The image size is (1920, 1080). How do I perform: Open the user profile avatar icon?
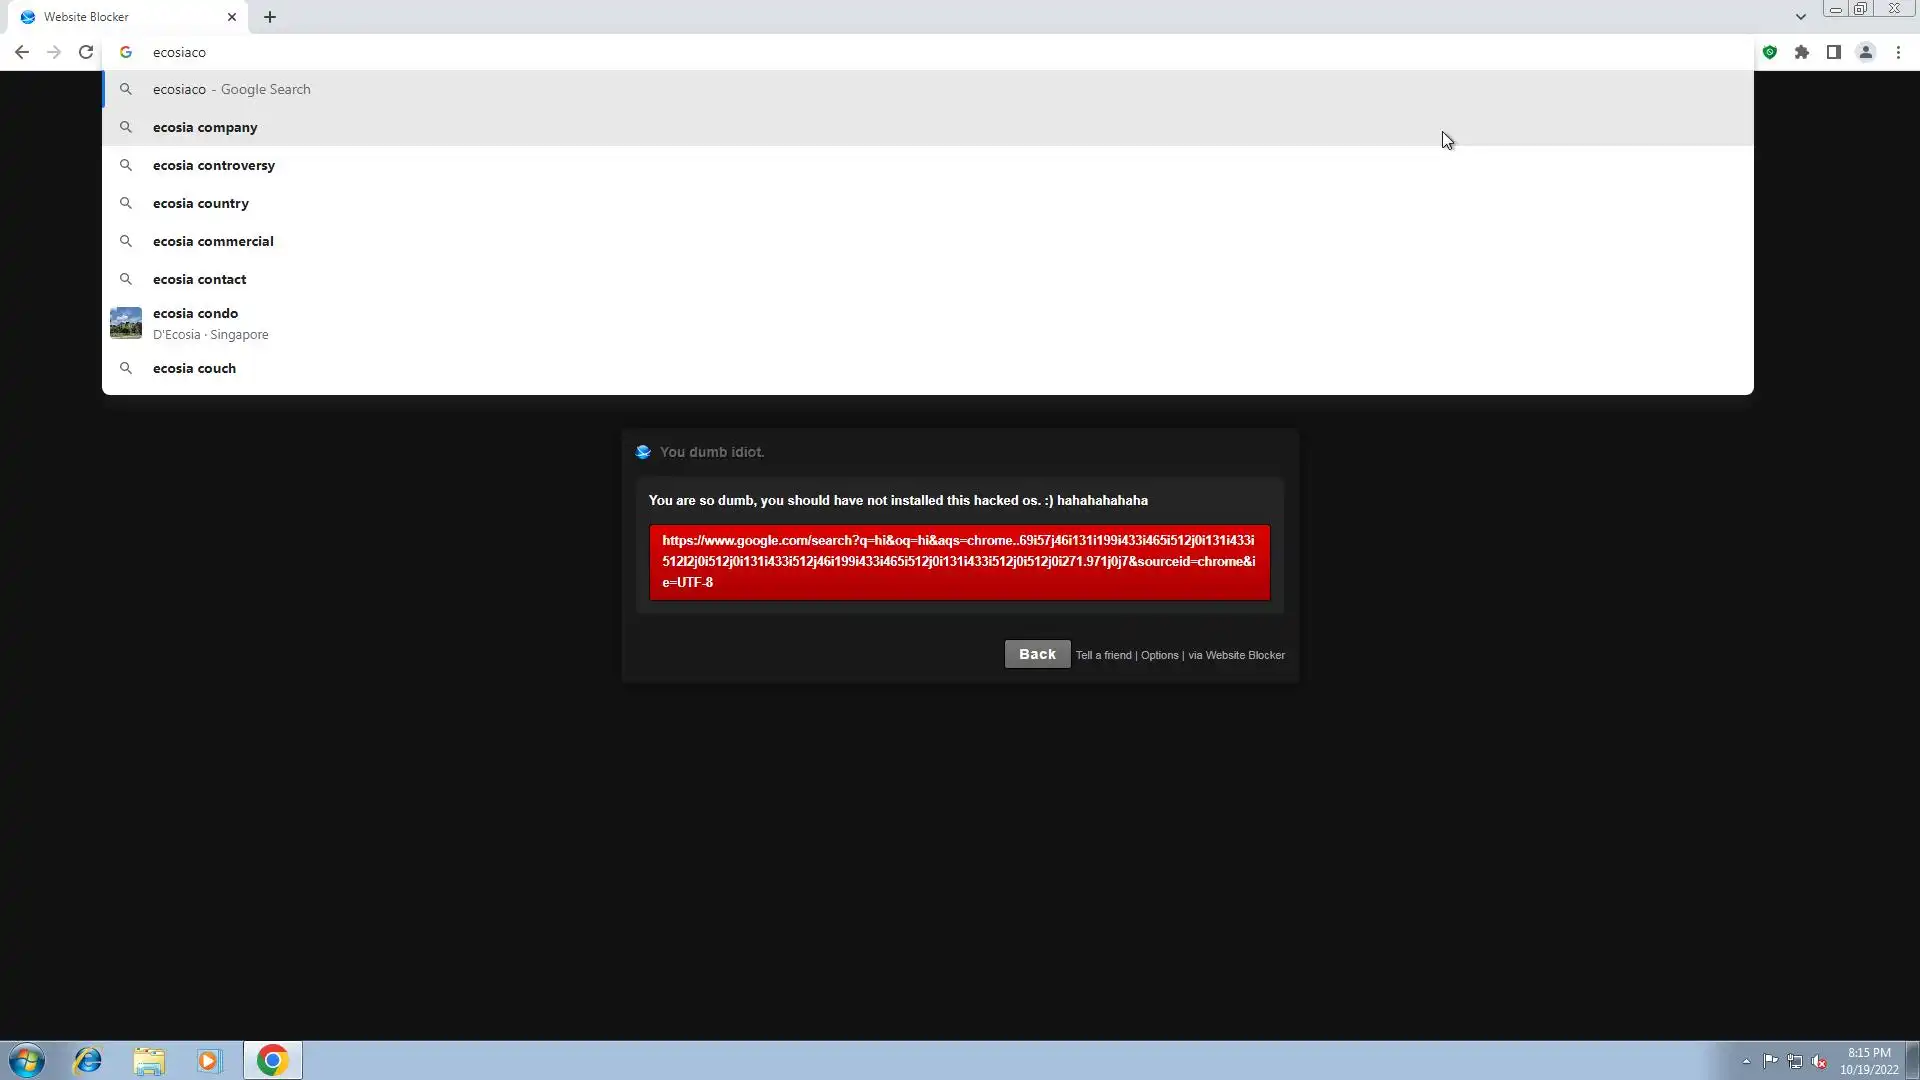tap(1865, 52)
